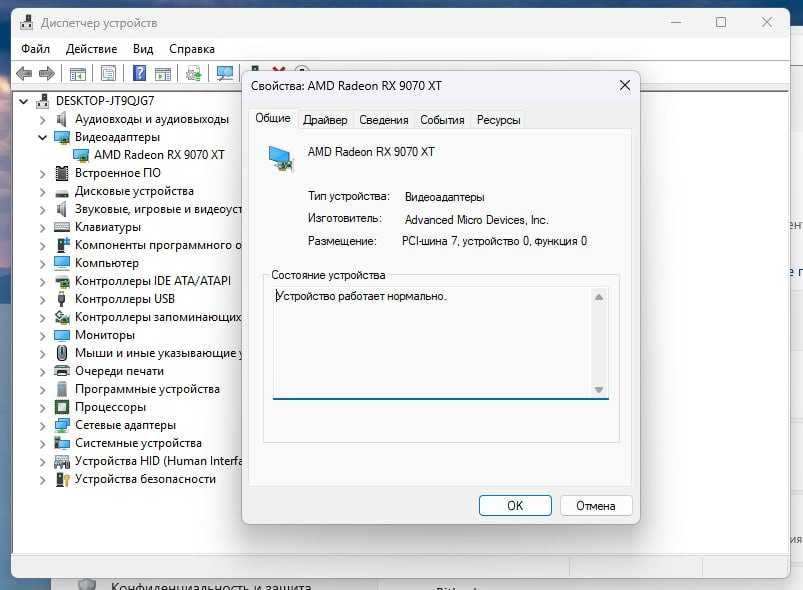
Task: Click the drive icon beside Дисковые устройства
Action: [62, 192]
